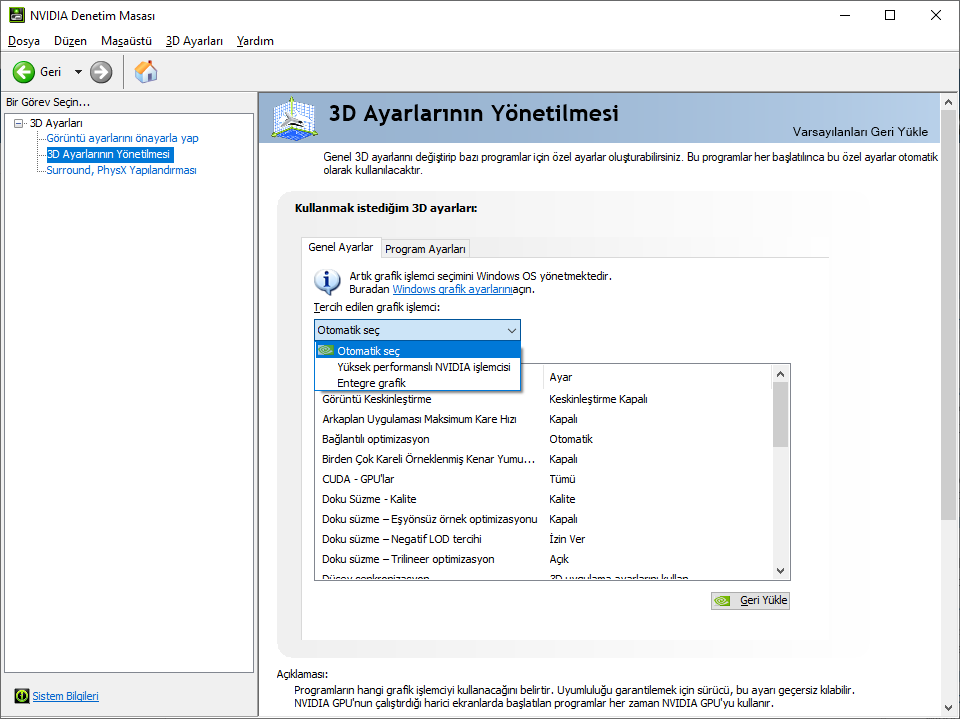Open Sistem Bilgileri link
The image size is (960, 719).
(66, 696)
